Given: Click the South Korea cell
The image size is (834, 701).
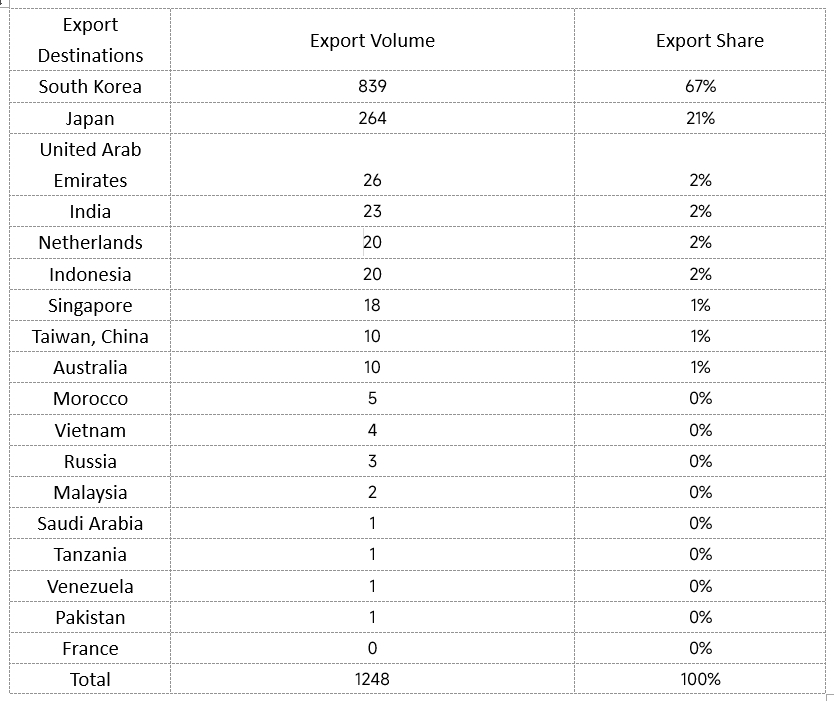Looking at the screenshot, I should [x=90, y=86].
